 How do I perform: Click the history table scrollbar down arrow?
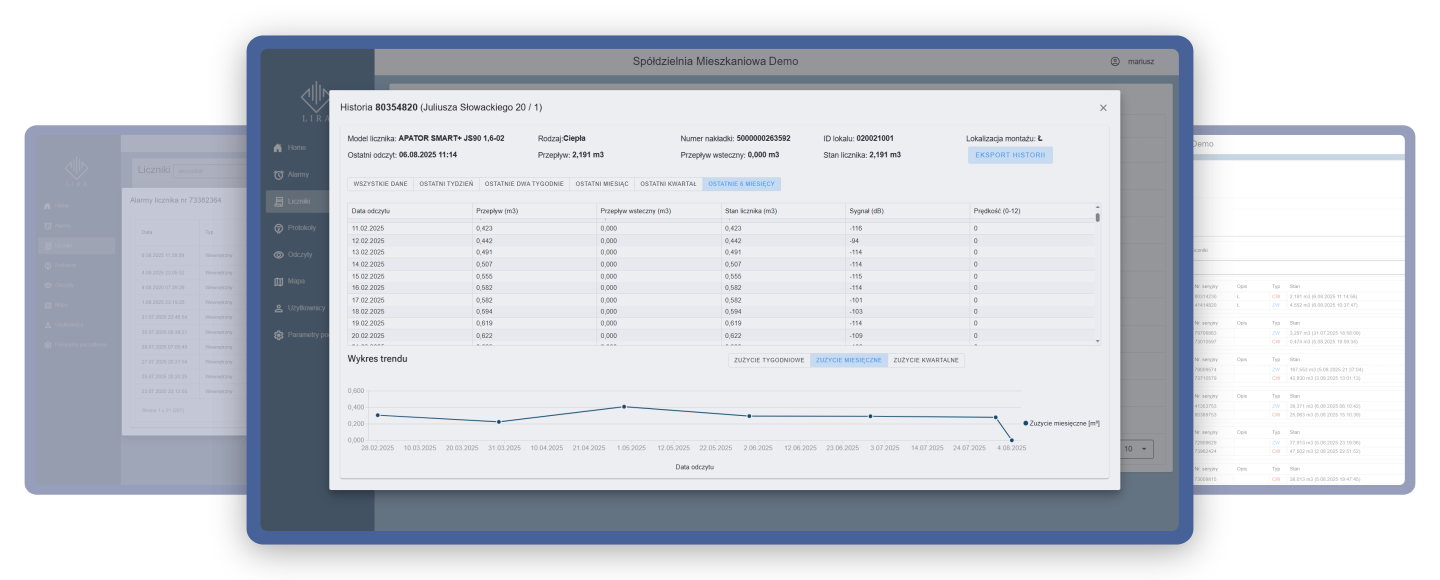[1097, 341]
